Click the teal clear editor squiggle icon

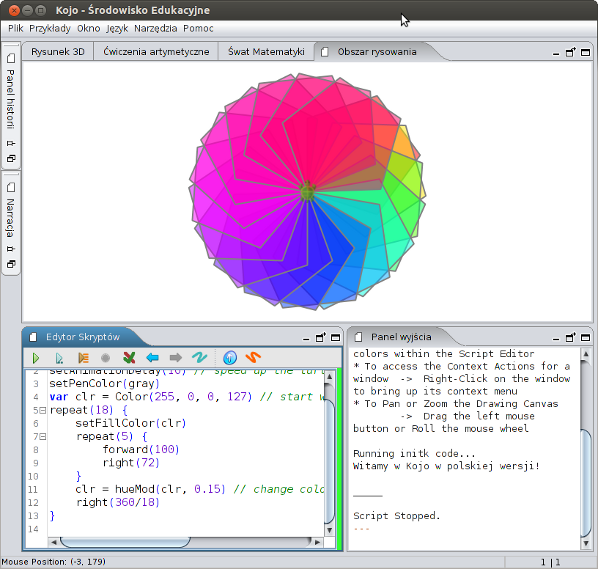tap(199, 357)
